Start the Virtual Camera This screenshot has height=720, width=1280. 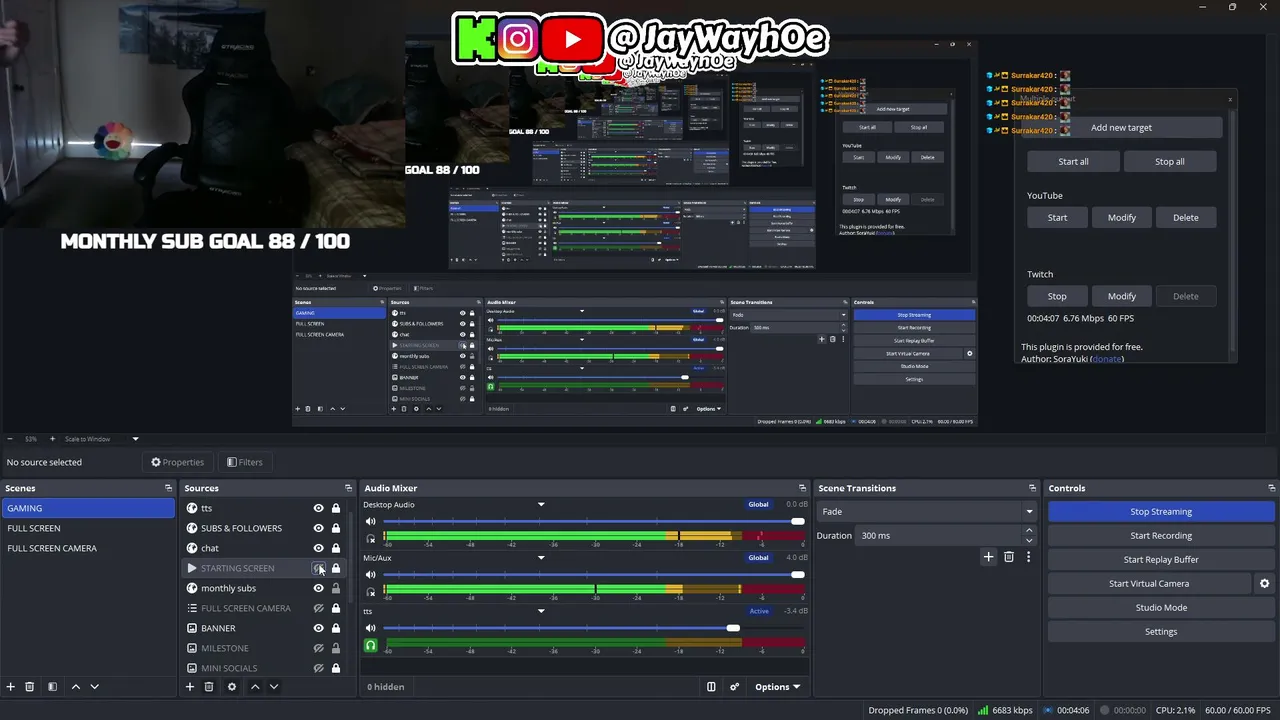(x=1149, y=584)
